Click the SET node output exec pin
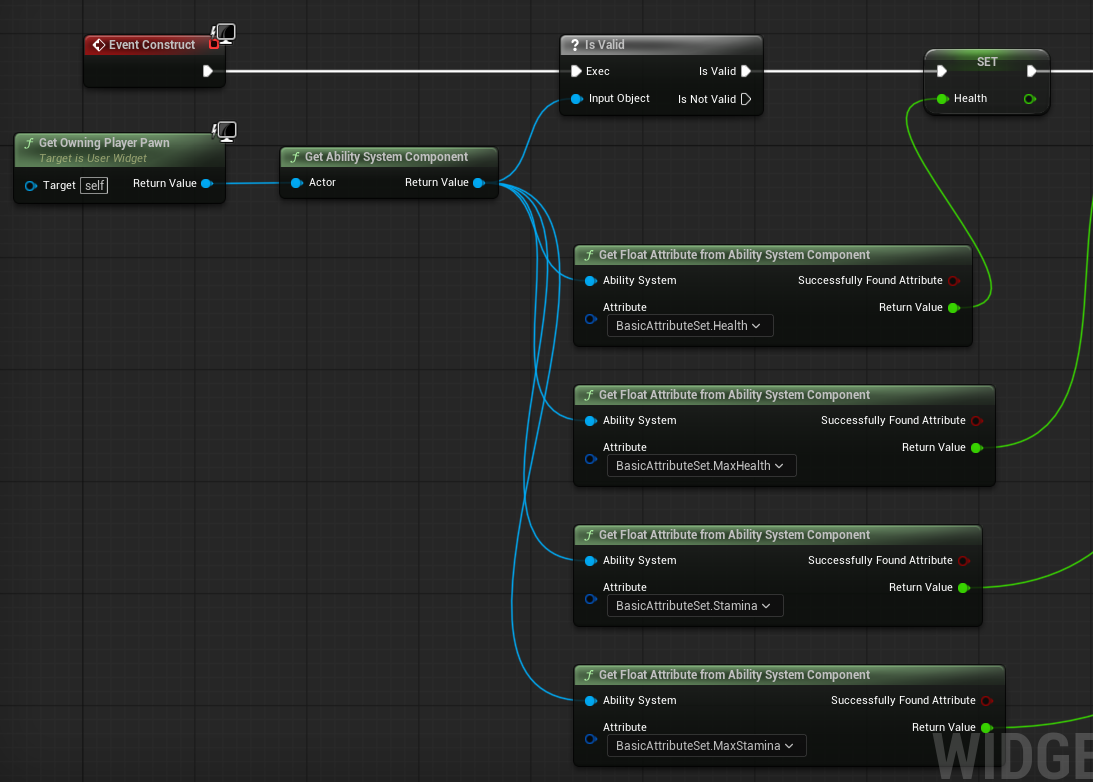The height and width of the screenshot is (782, 1093). pos(1031,71)
